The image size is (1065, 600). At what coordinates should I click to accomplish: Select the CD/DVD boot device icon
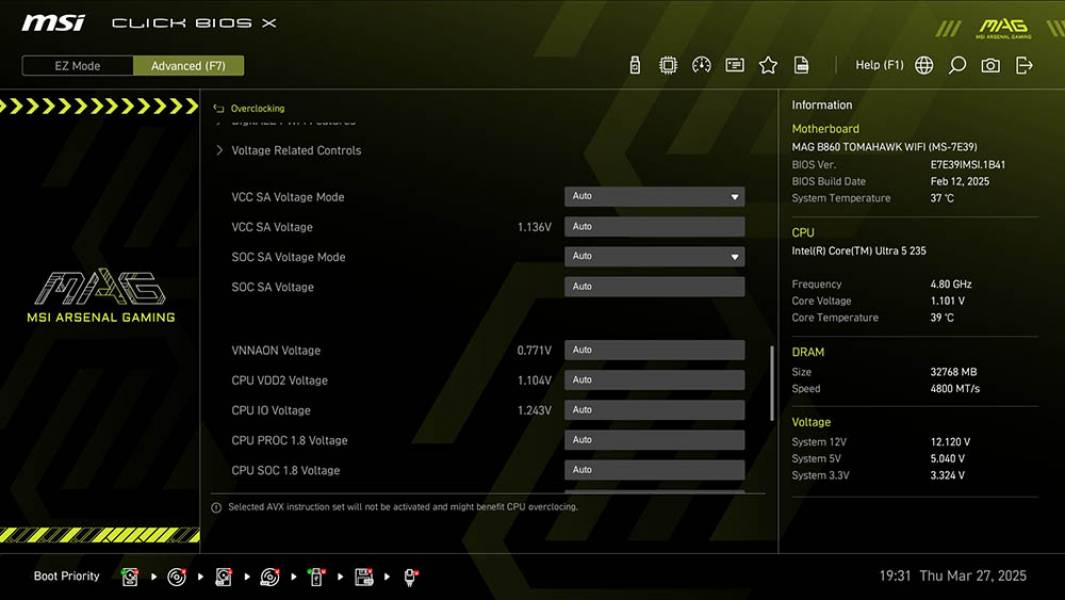pyautogui.click(x=177, y=577)
